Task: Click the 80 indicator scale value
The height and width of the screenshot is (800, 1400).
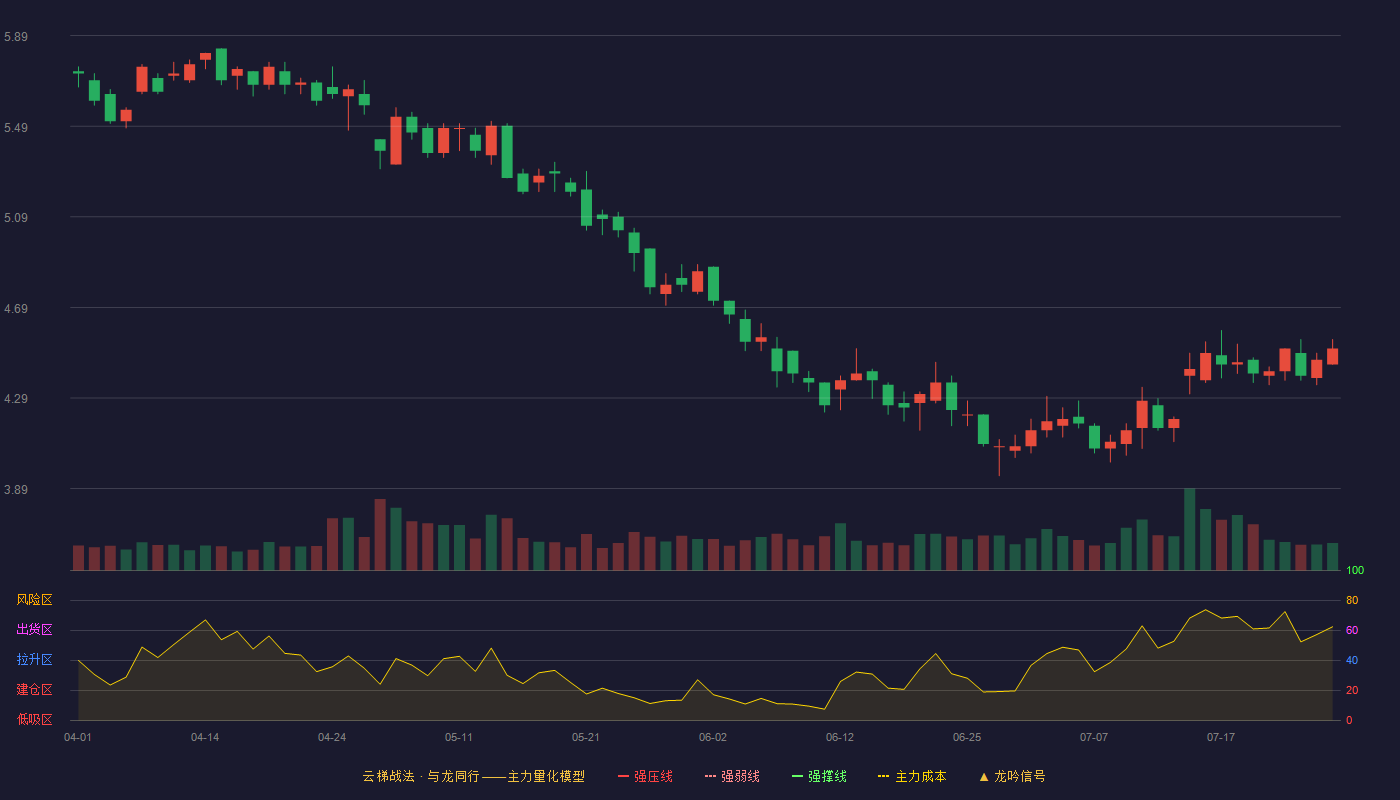Action: click(x=1352, y=600)
